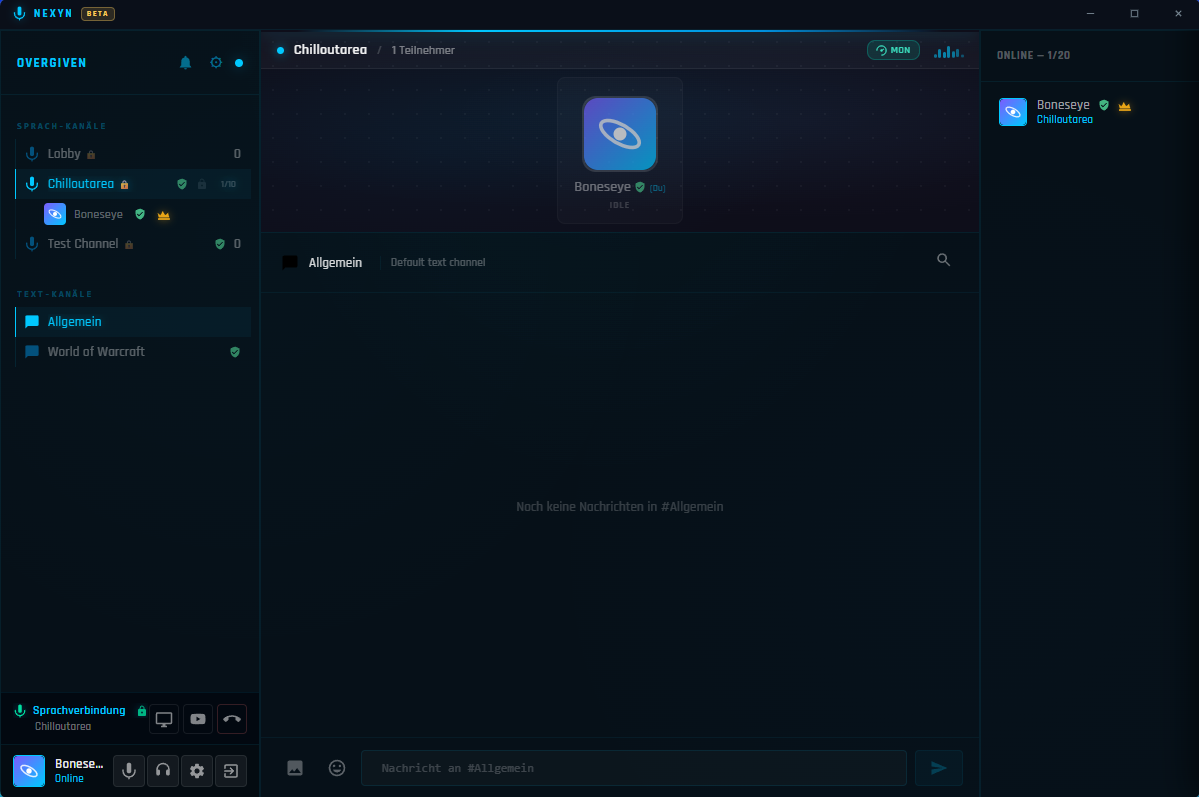This screenshot has width=1199, height=797.
Task: Send the message arrow button
Action: (x=938, y=768)
